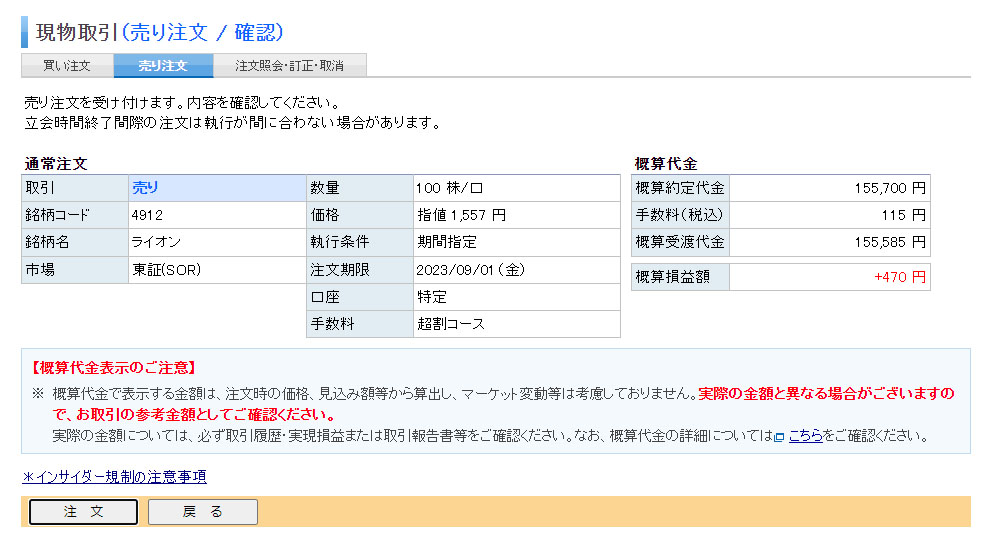Click the stock name ライオン
The width and height of the screenshot is (1002, 552).
pyautogui.click(x=156, y=242)
